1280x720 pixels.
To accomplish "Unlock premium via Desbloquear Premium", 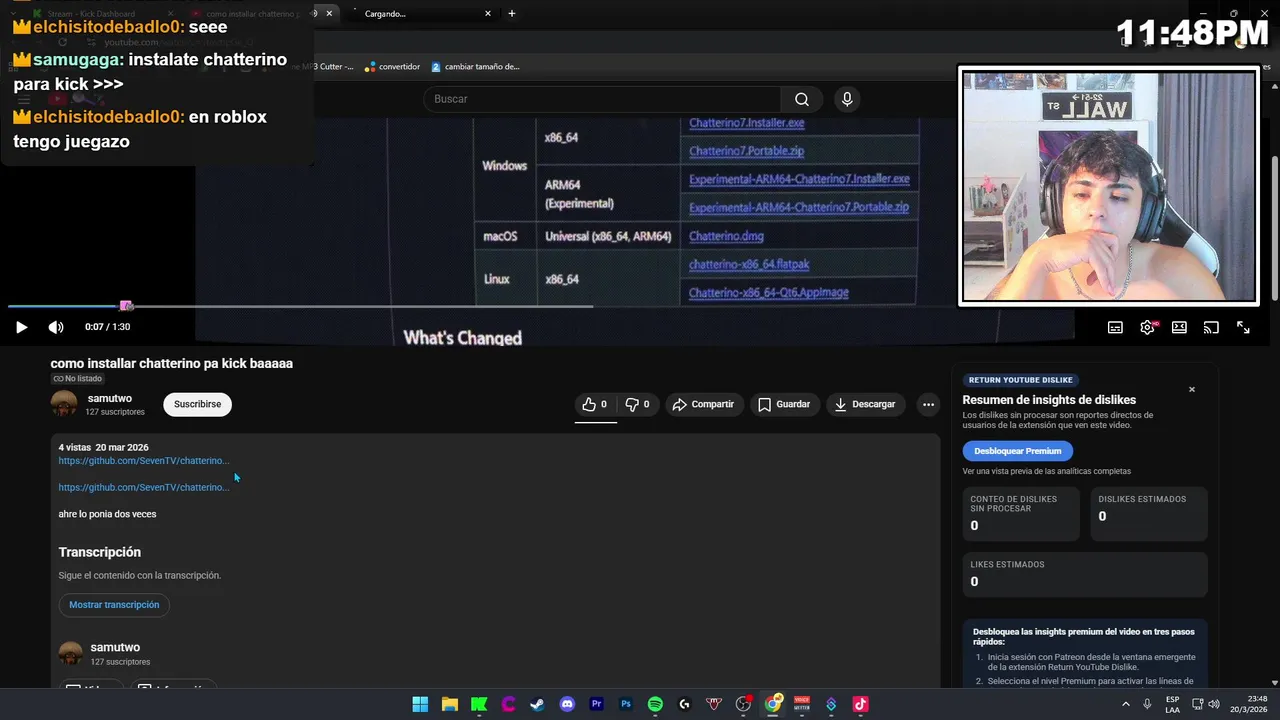I will coord(1018,451).
